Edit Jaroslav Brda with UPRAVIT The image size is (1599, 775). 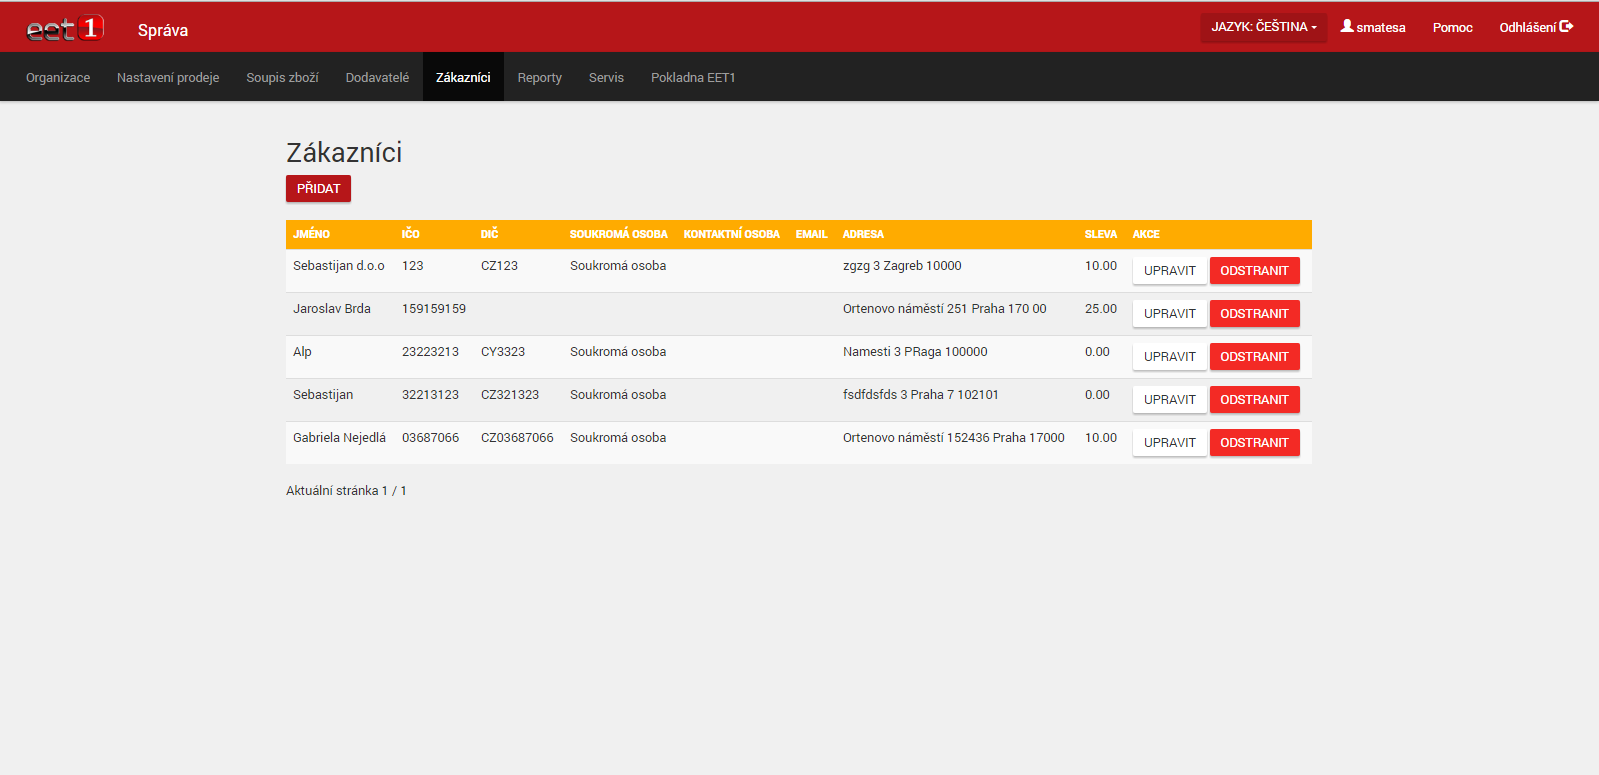pos(1169,314)
